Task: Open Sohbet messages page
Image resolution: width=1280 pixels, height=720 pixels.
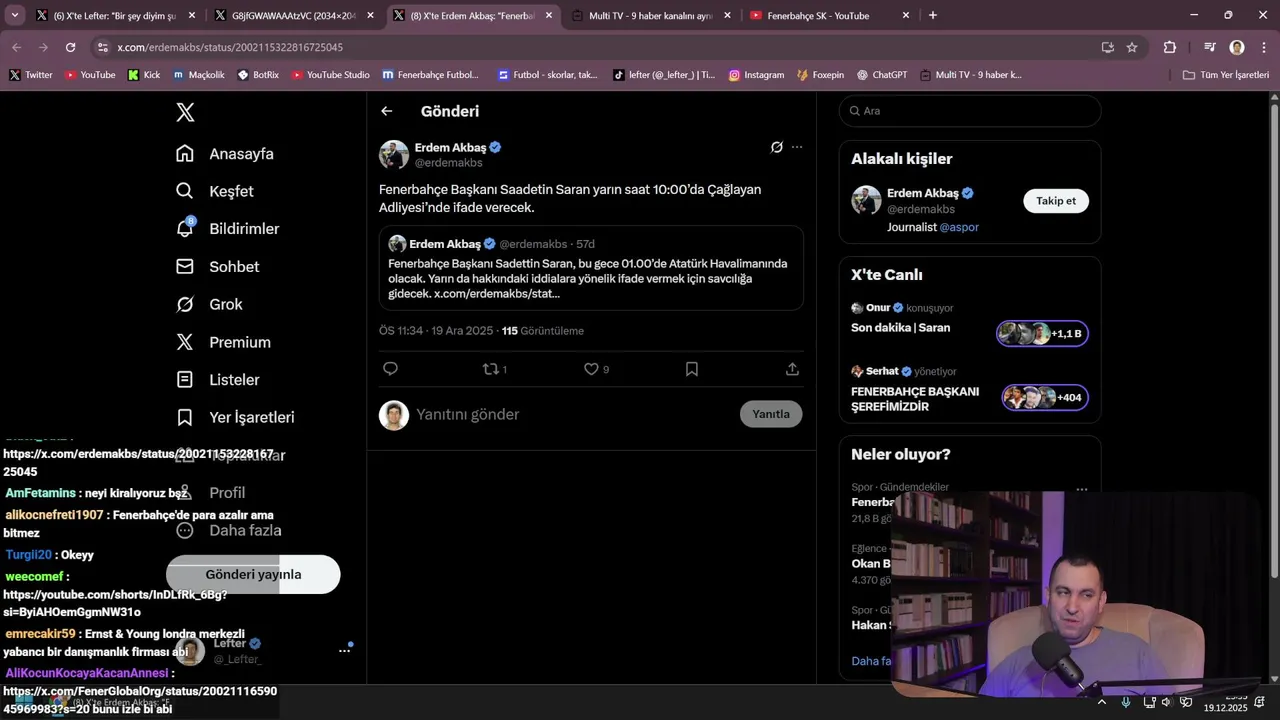Action: pyautogui.click(x=217, y=267)
